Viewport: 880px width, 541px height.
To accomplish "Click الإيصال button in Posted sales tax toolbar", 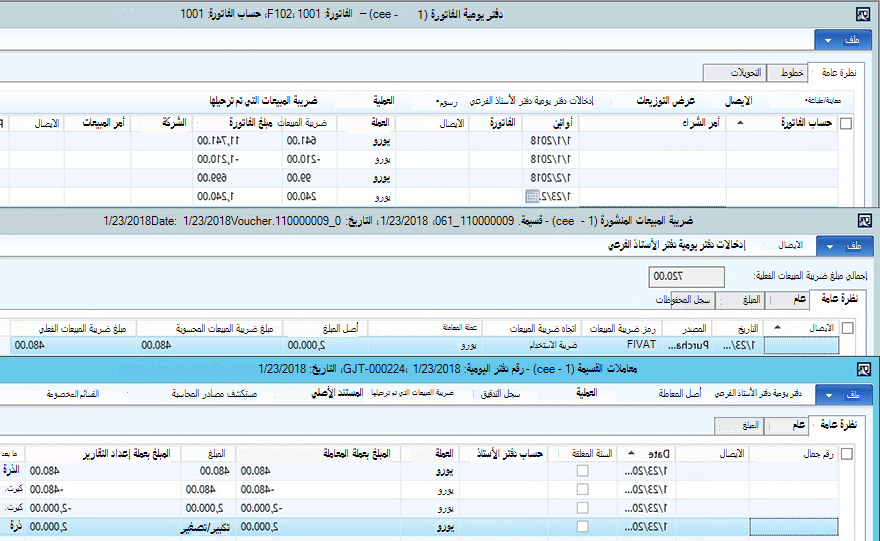I will click(790, 245).
